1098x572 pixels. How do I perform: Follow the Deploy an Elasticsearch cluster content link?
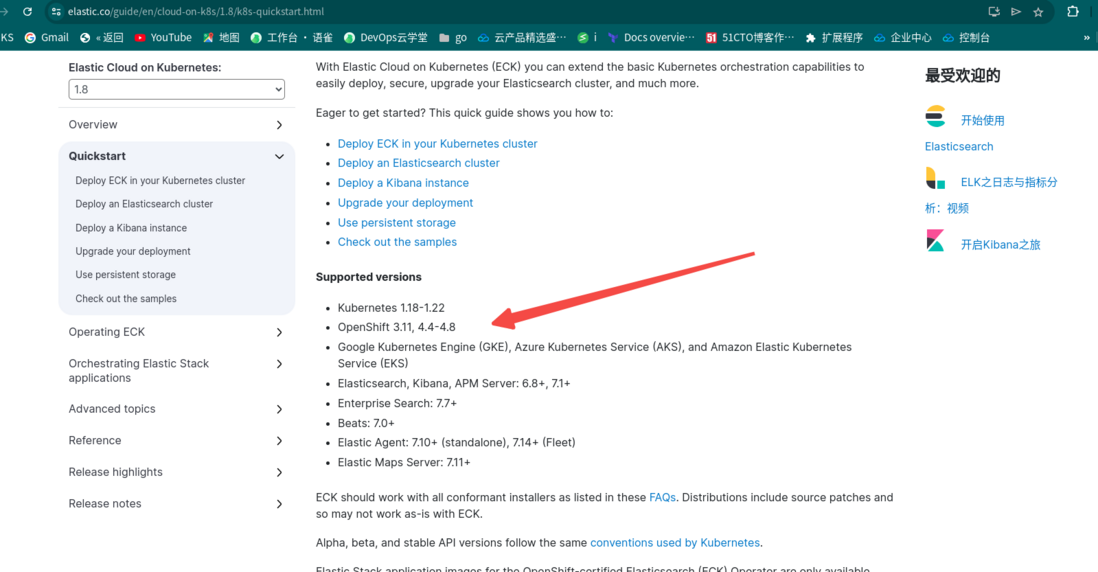(x=419, y=163)
